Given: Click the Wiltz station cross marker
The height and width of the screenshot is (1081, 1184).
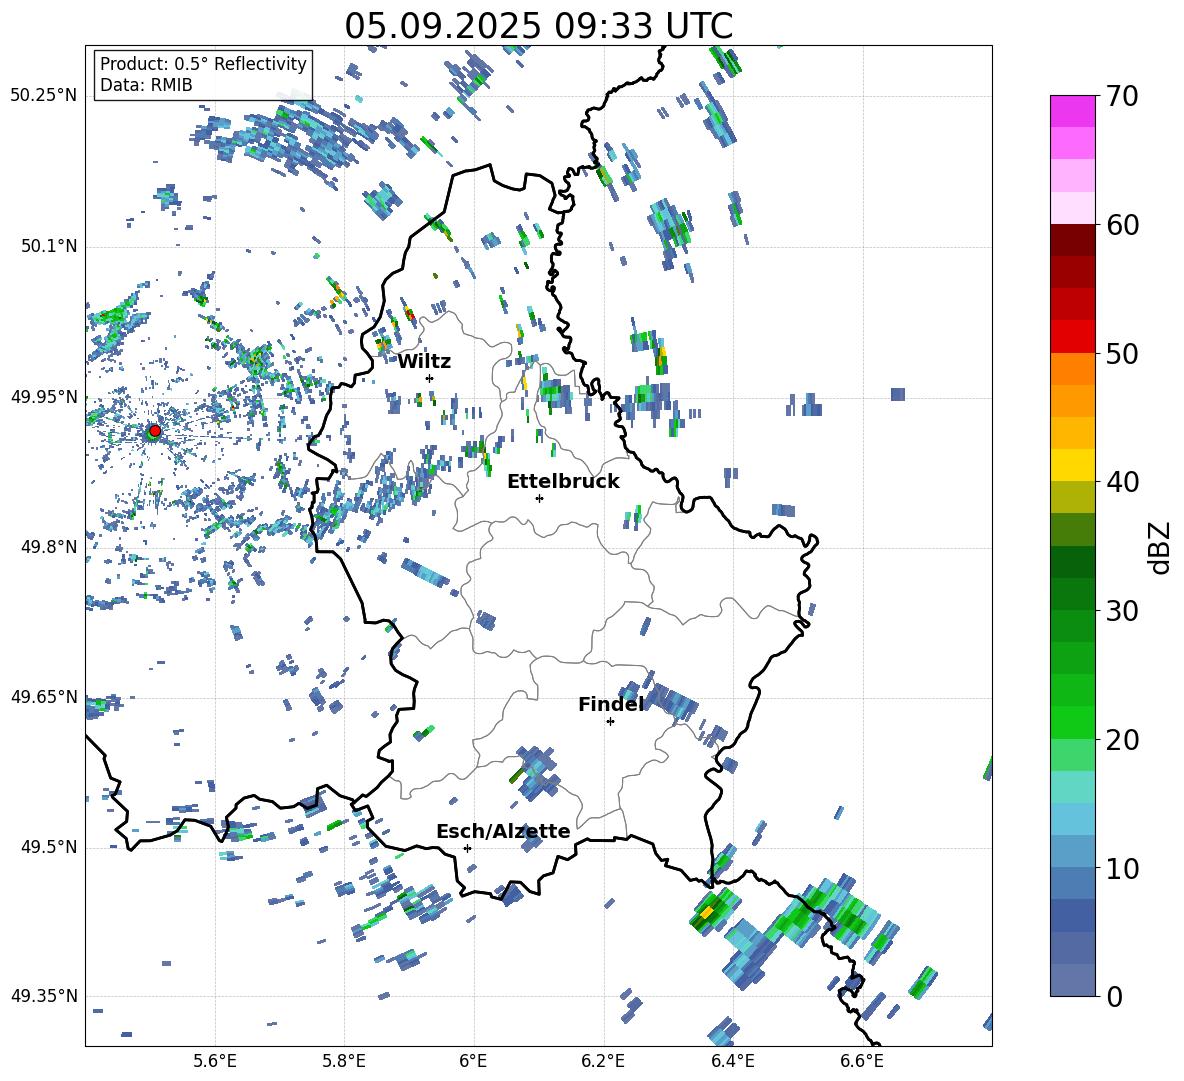Looking at the screenshot, I should pos(430,378).
